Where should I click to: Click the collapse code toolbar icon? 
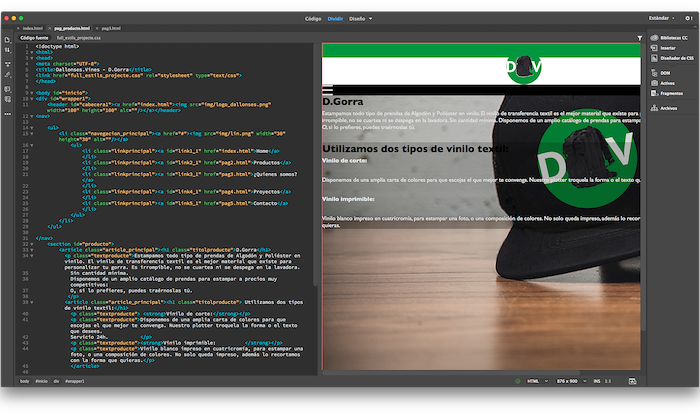coord(8,64)
